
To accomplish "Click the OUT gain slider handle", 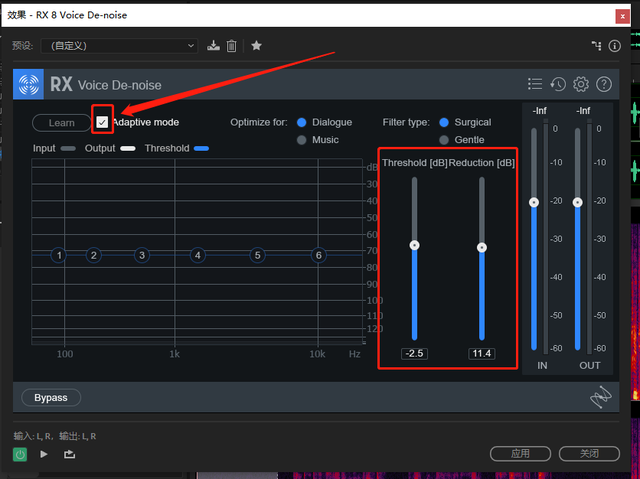I will [x=578, y=202].
